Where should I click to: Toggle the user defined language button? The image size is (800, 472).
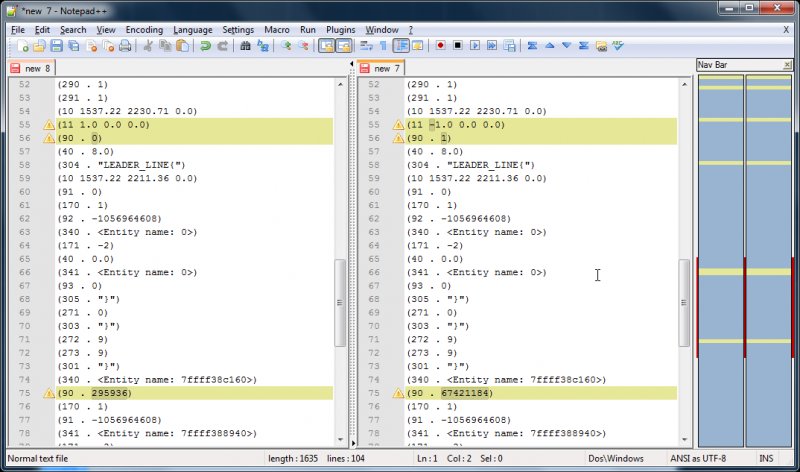click(417, 46)
